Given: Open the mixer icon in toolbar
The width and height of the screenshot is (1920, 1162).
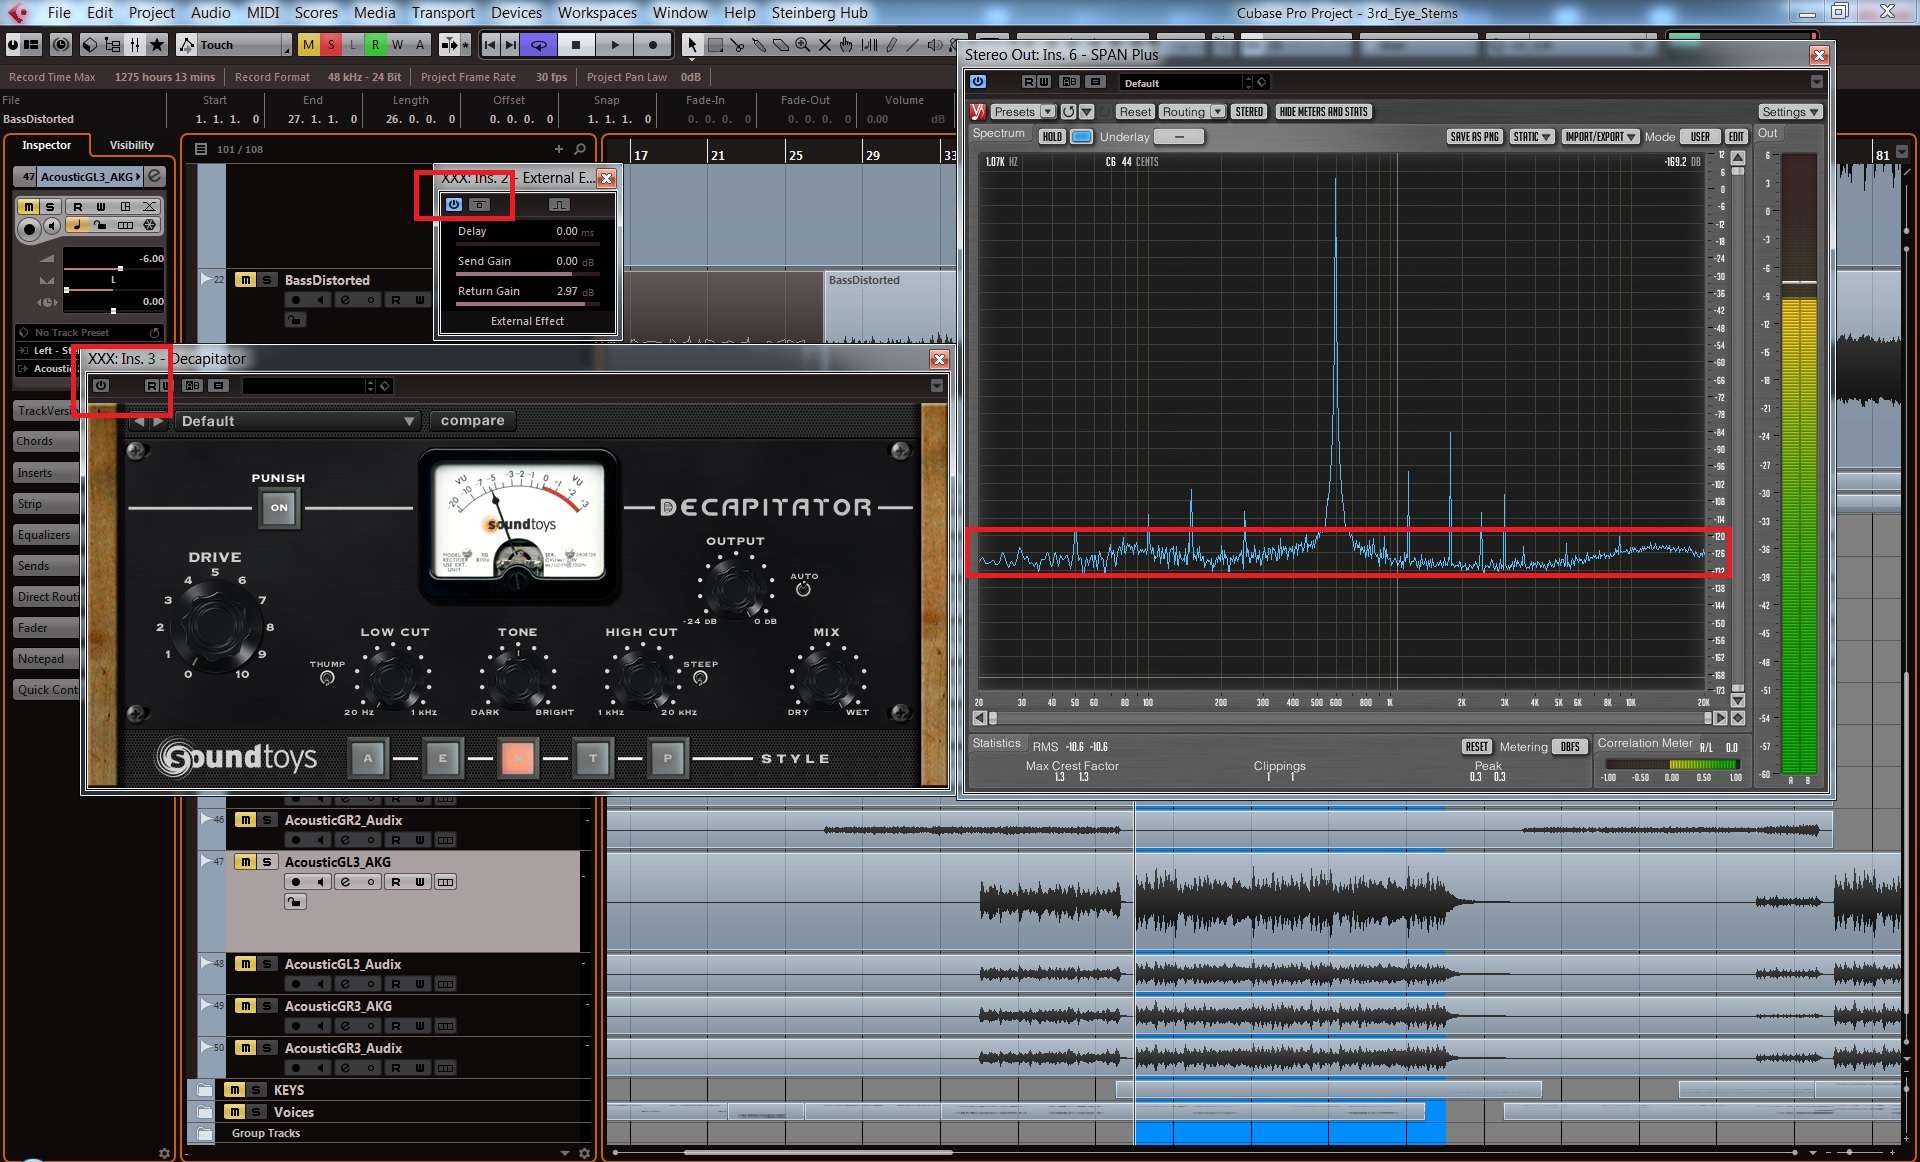Looking at the screenshot, I should click(135, 44).
